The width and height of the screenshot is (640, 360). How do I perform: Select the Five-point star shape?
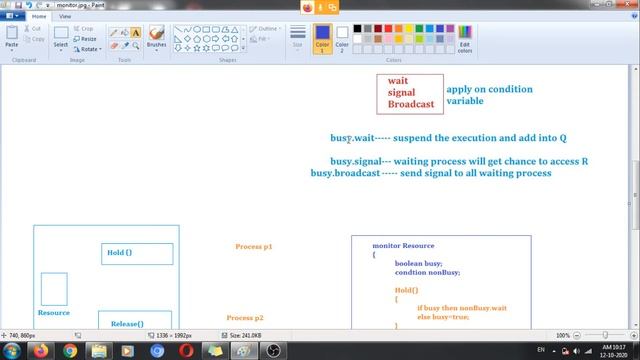(x=197, y=48)
